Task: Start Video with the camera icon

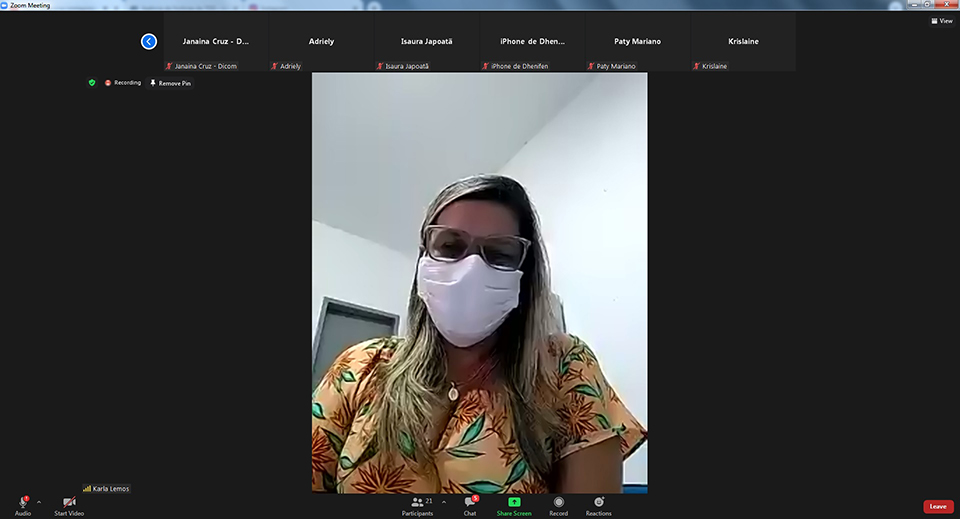Action: point(69,502)
